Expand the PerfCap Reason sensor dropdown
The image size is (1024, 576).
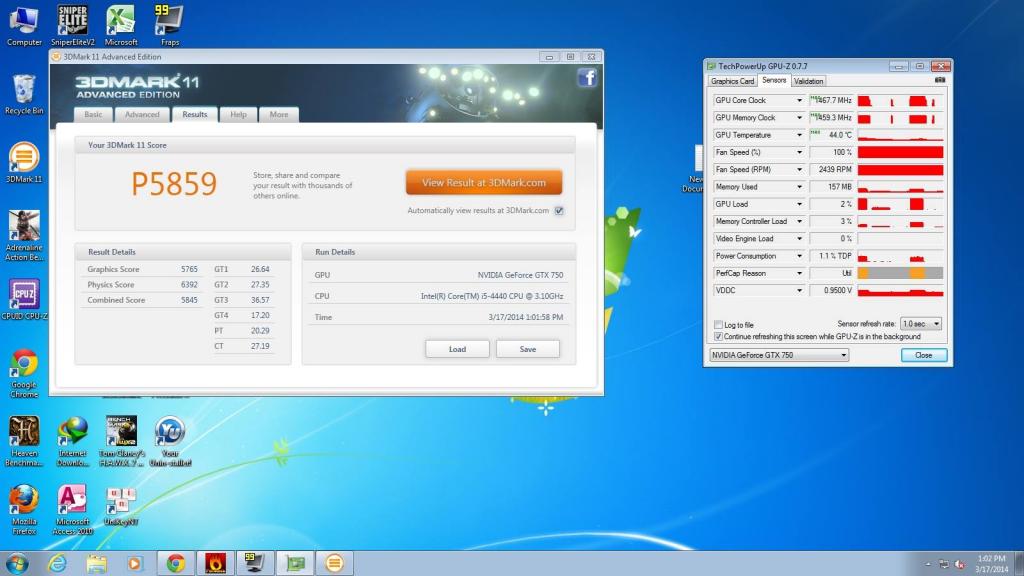pos(799,274)
